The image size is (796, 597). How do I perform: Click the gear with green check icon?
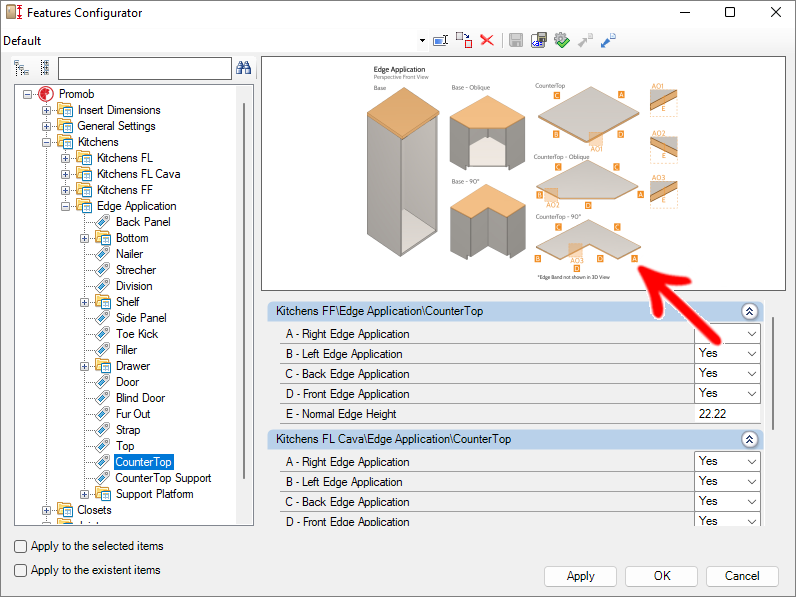tap(561, 41)
